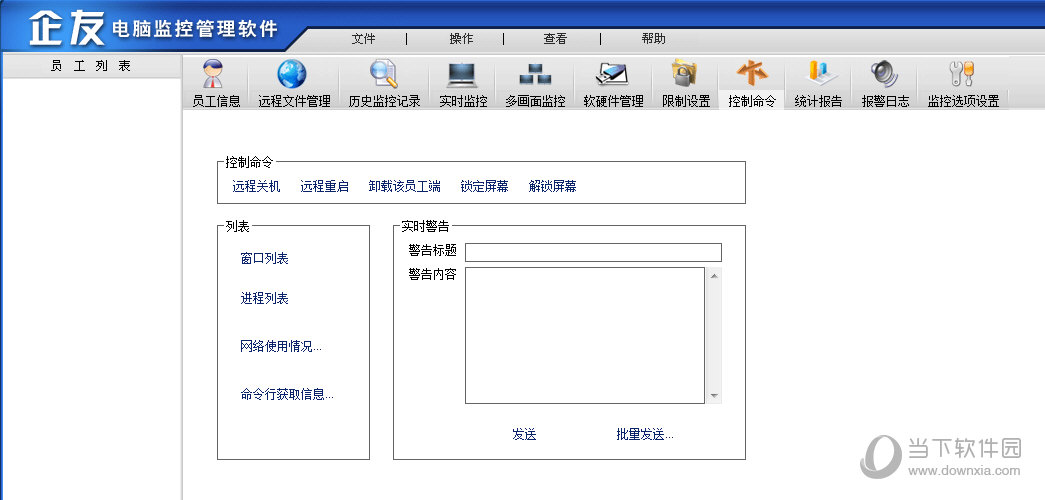
Task: Open 历史监控记录 history monitoring records
Action: point(384,84)
